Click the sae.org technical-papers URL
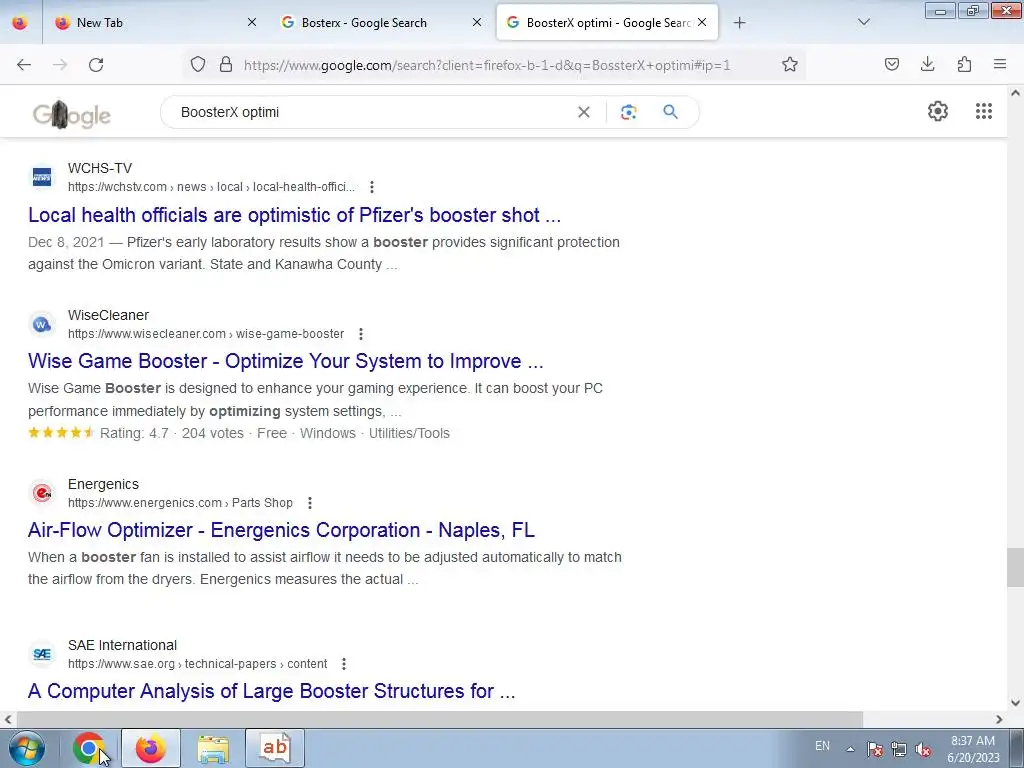Image resolution: width=1024 pixels, height=768 pixels. click(x=197, y=664)
